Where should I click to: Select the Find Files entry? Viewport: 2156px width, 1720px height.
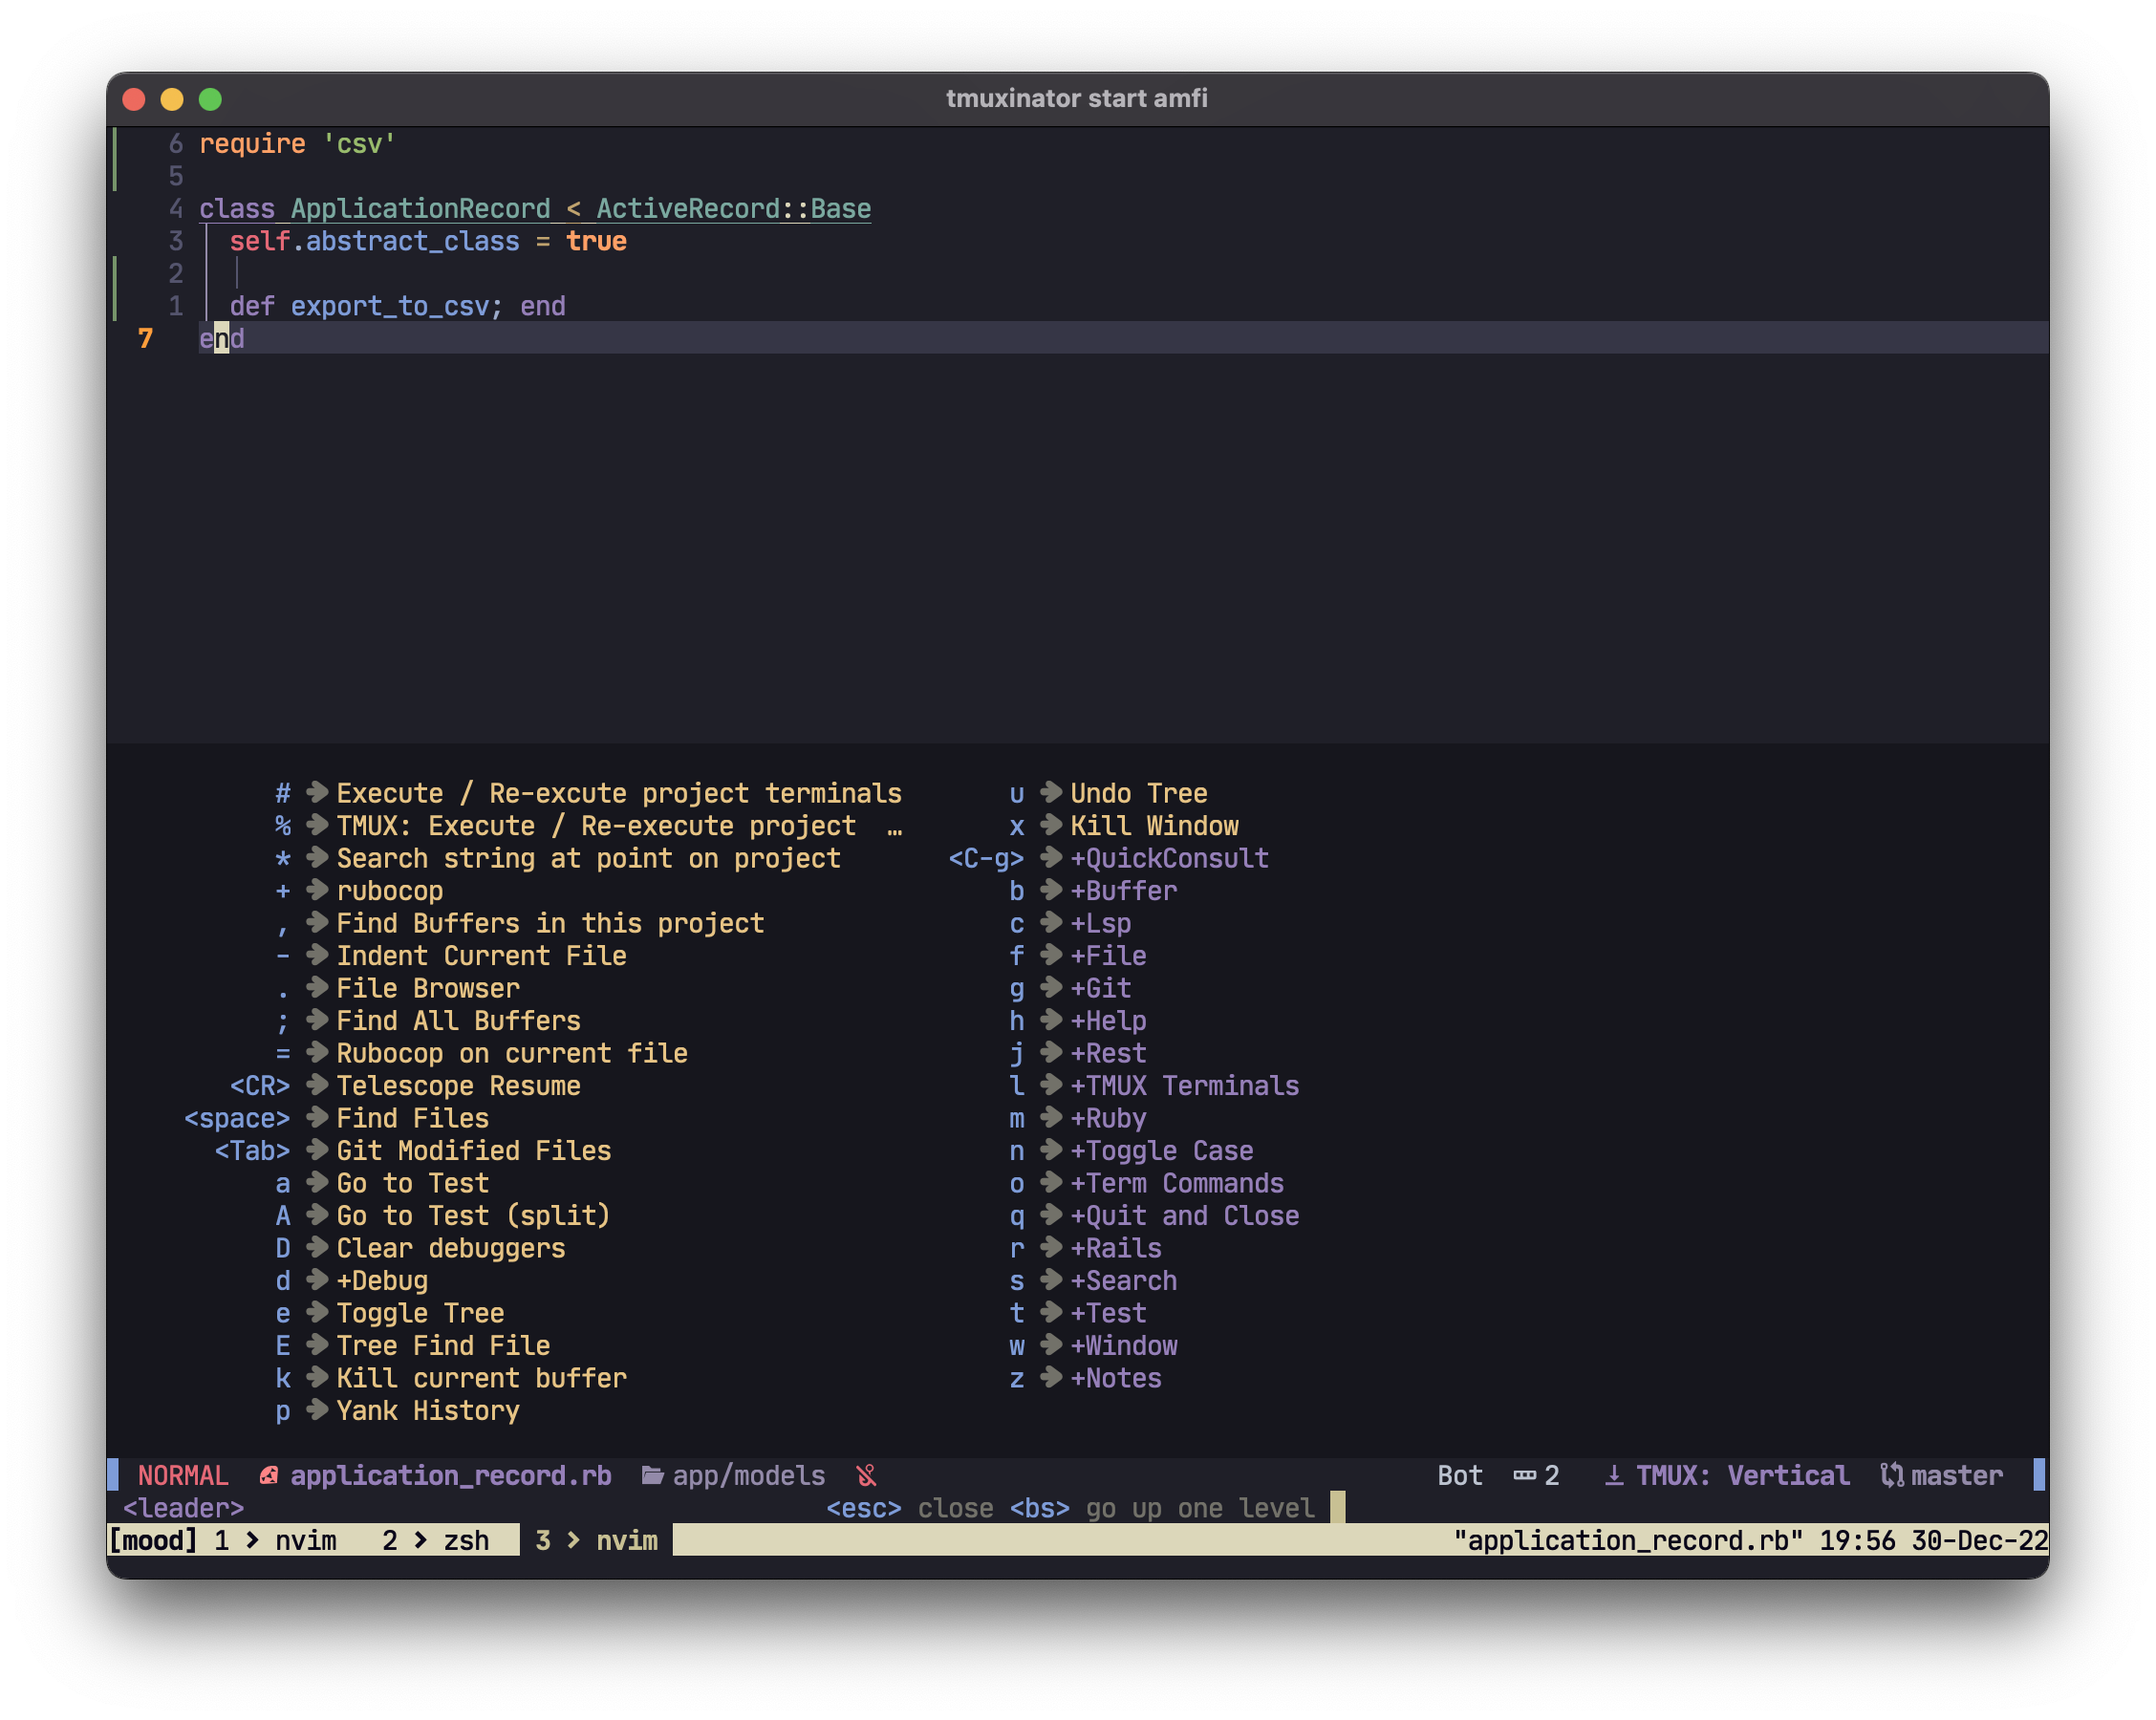click(412, 1118)
